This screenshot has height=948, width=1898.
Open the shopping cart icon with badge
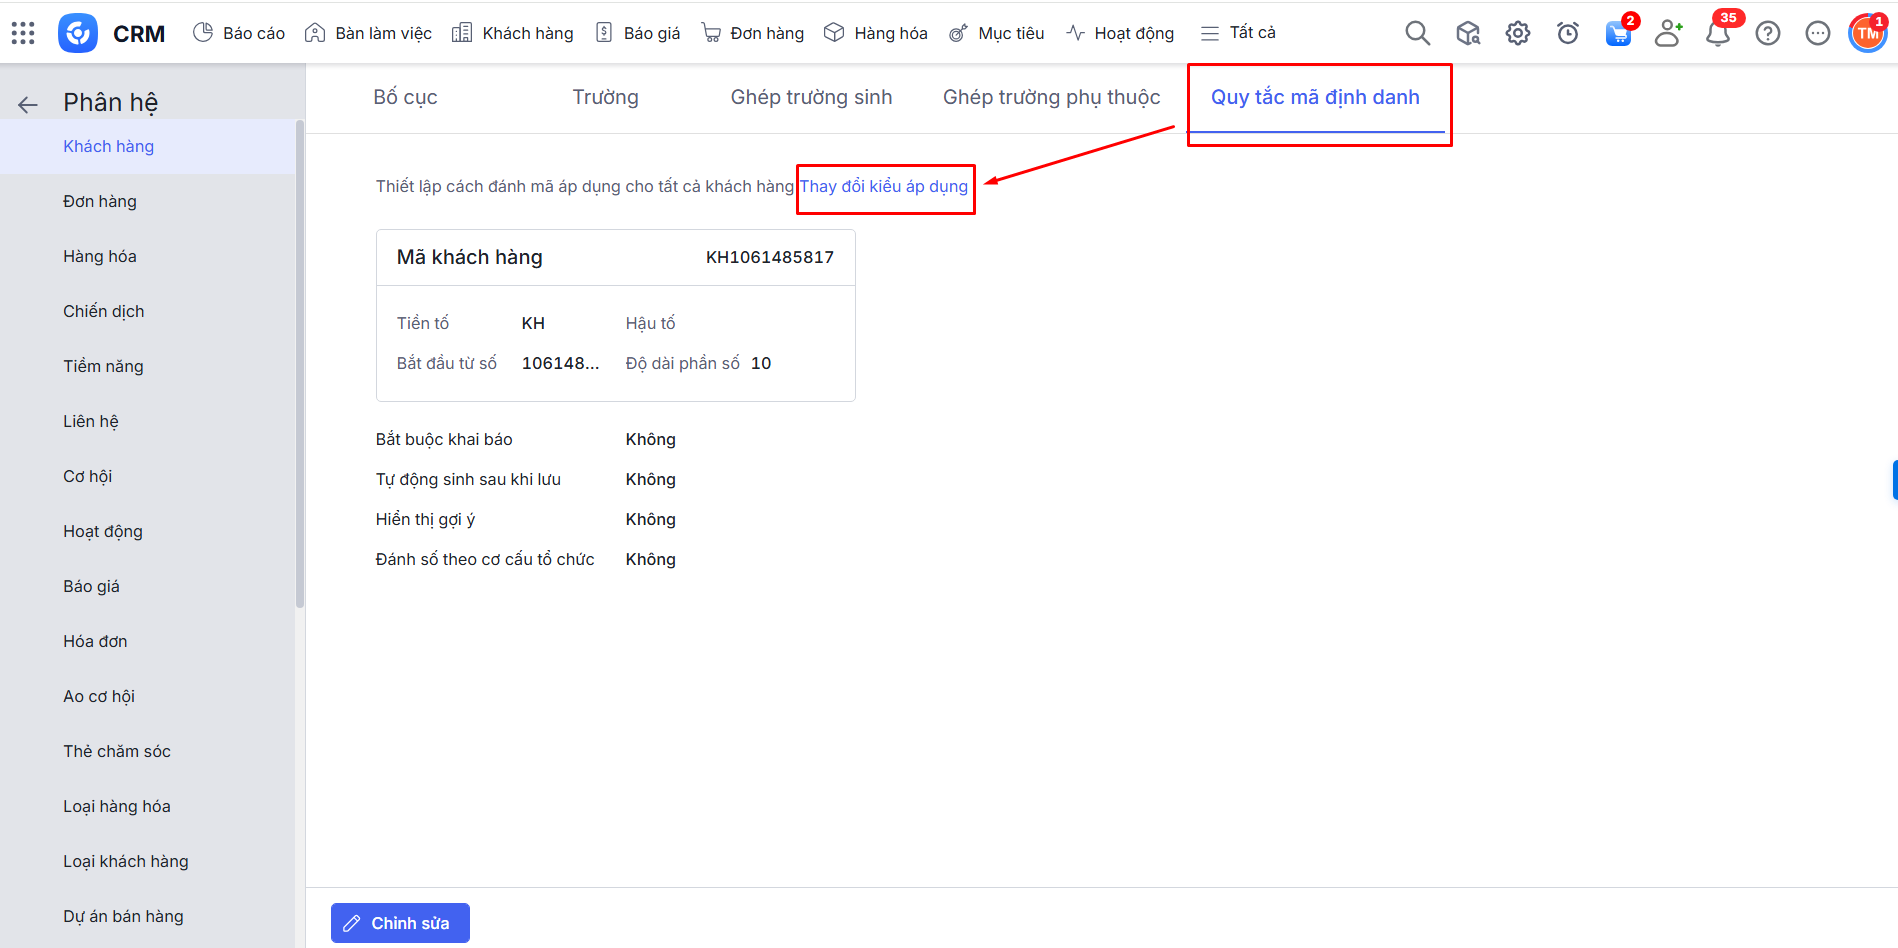click(1617, 33)
